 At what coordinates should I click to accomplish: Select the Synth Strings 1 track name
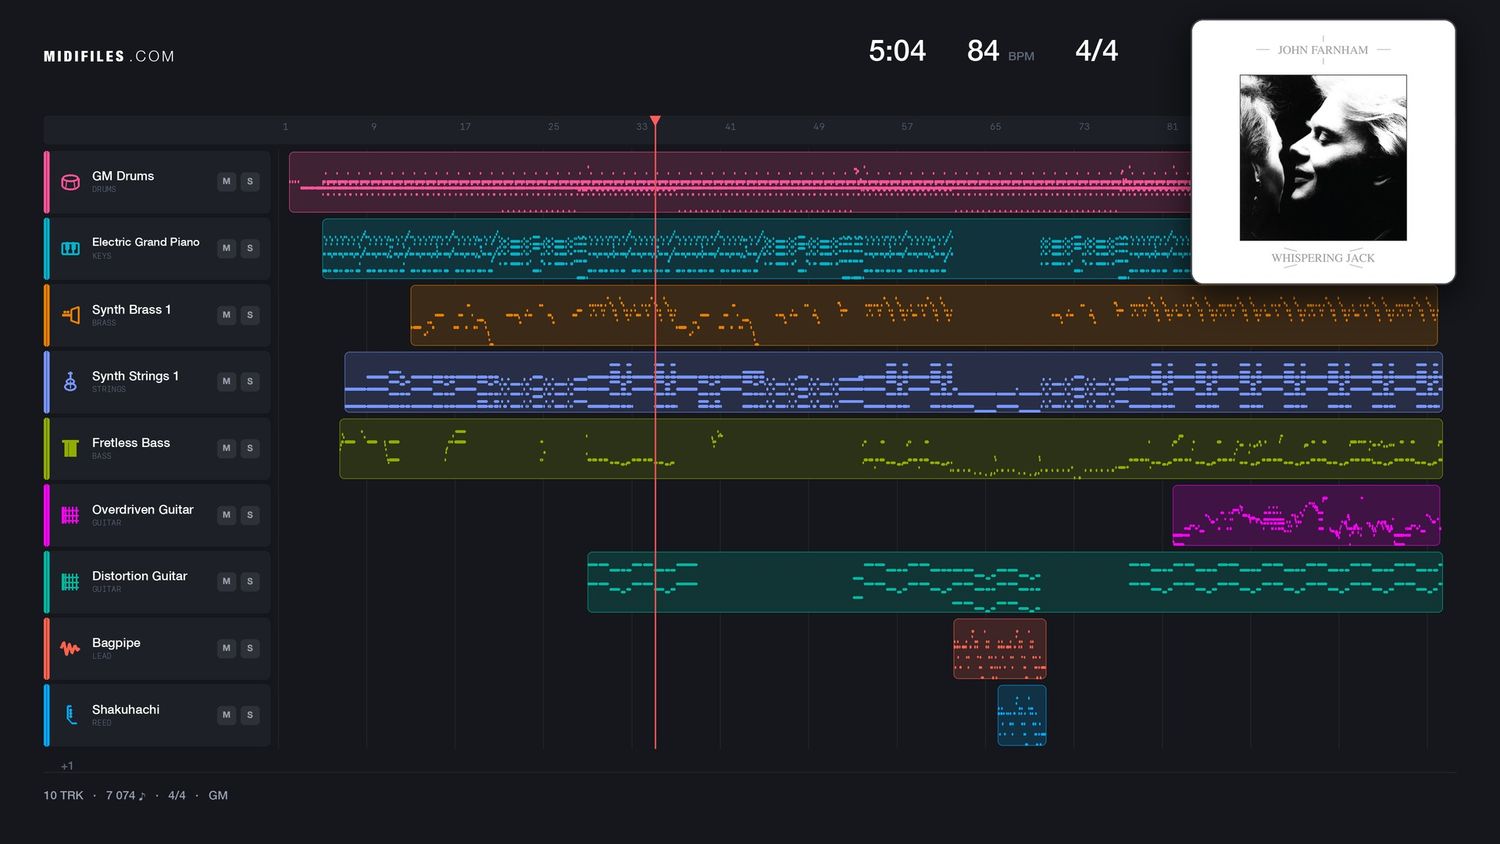pos(135,376)
